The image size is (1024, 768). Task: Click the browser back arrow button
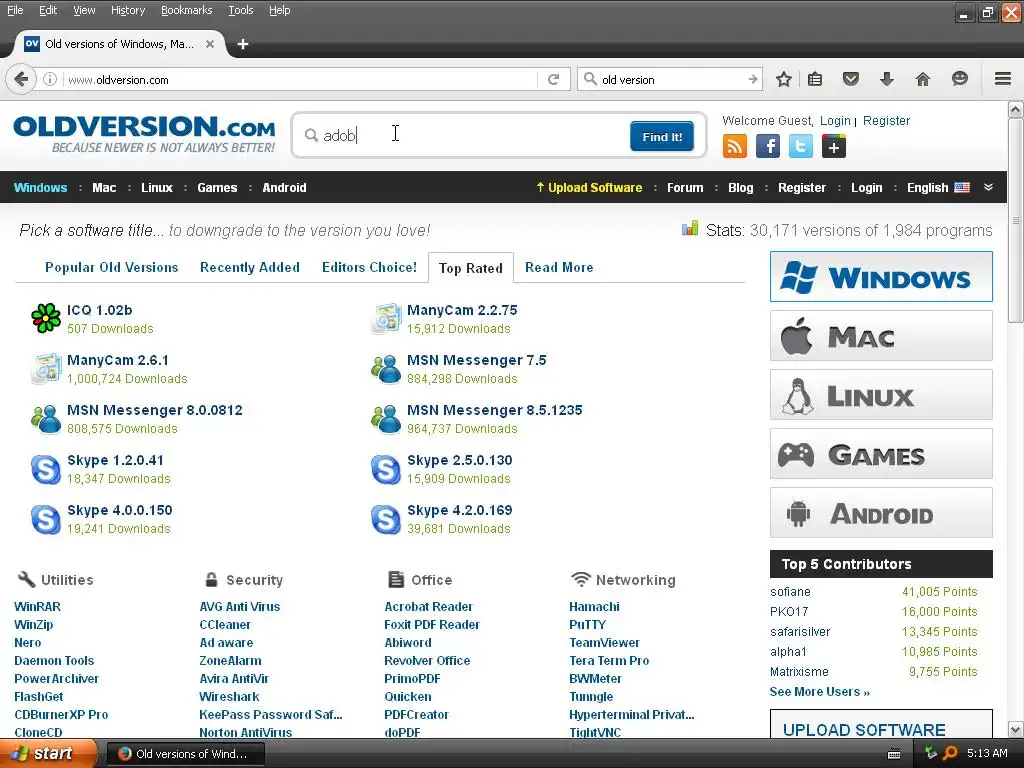click(x=21, y=80)
